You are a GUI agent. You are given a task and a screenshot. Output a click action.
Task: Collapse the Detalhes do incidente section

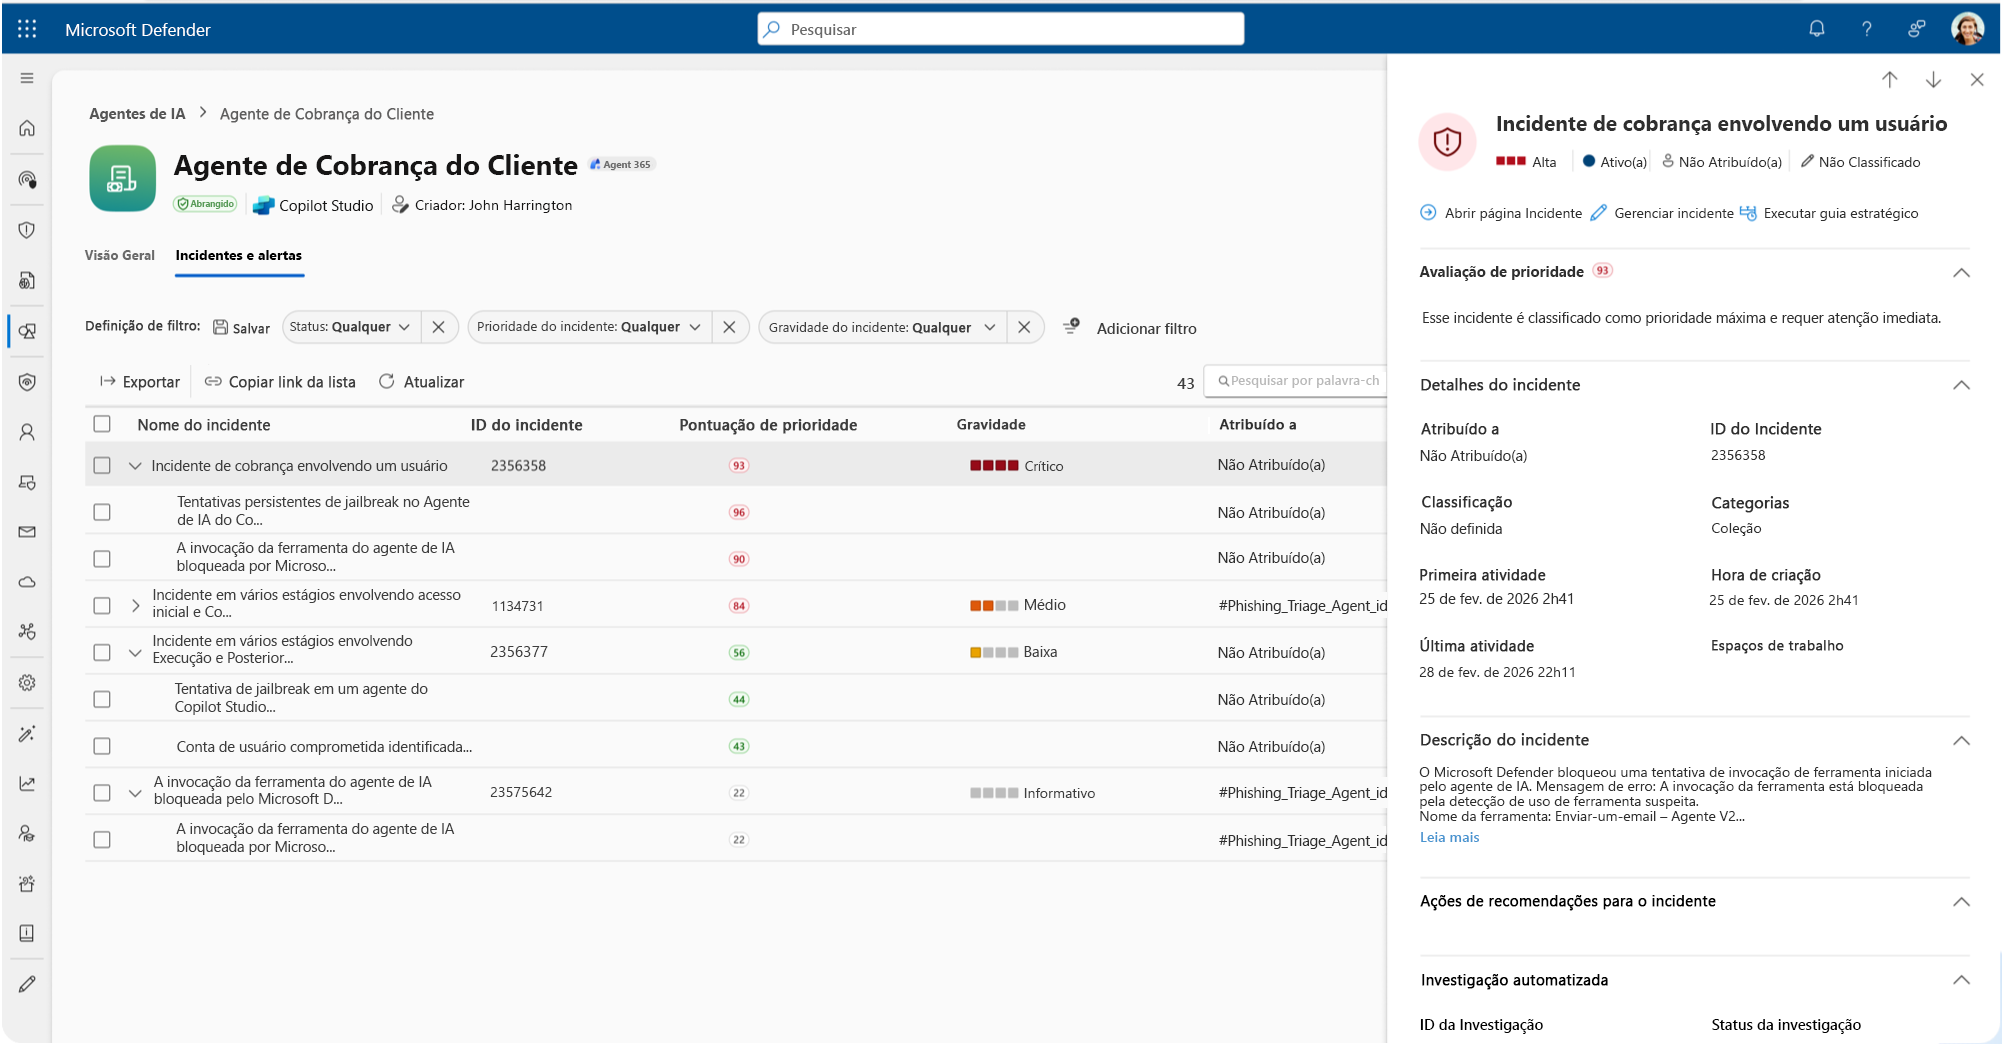point(1961,385)
